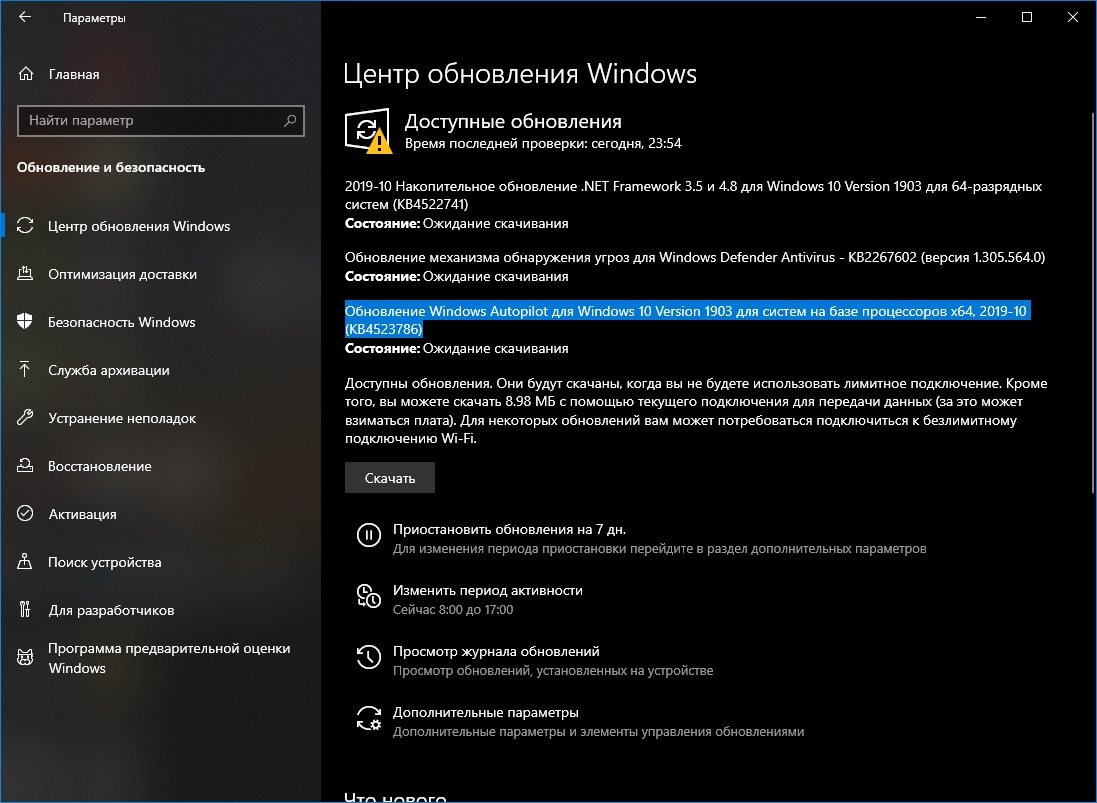Viewport: 1097px width, 803px height.
Task: Open Просмотр журнала обновлений
Action: coord(496,651)
